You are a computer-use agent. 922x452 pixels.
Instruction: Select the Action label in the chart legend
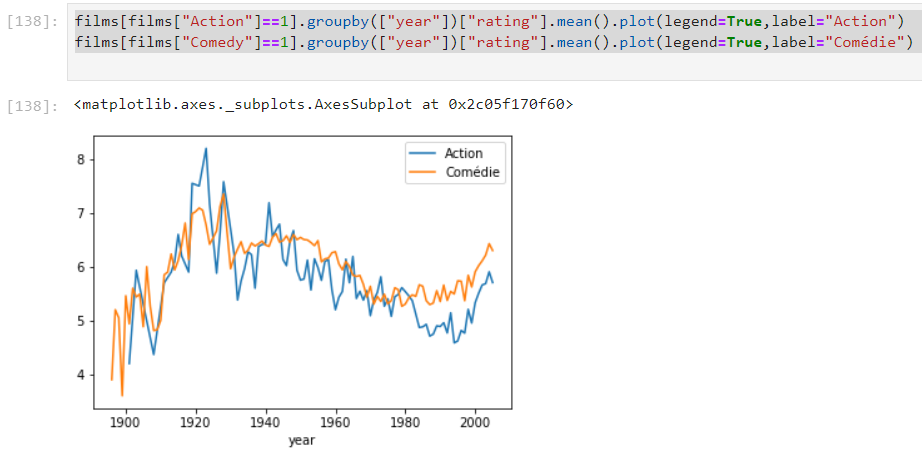(x=463, y=154)
